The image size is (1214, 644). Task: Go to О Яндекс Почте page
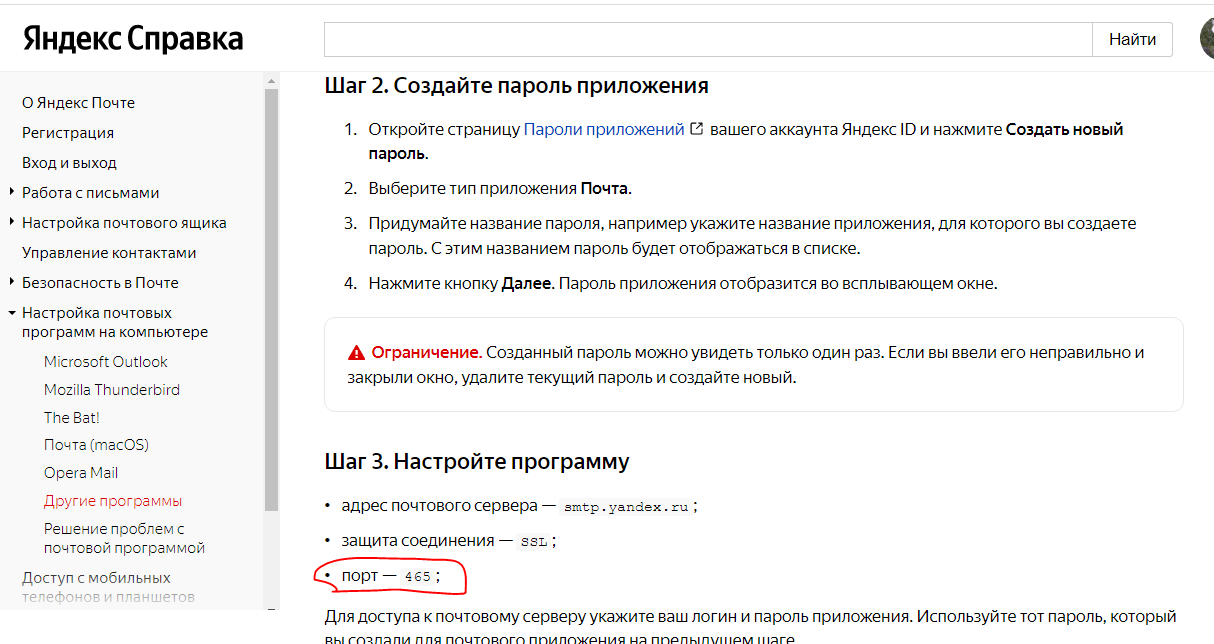78,102
